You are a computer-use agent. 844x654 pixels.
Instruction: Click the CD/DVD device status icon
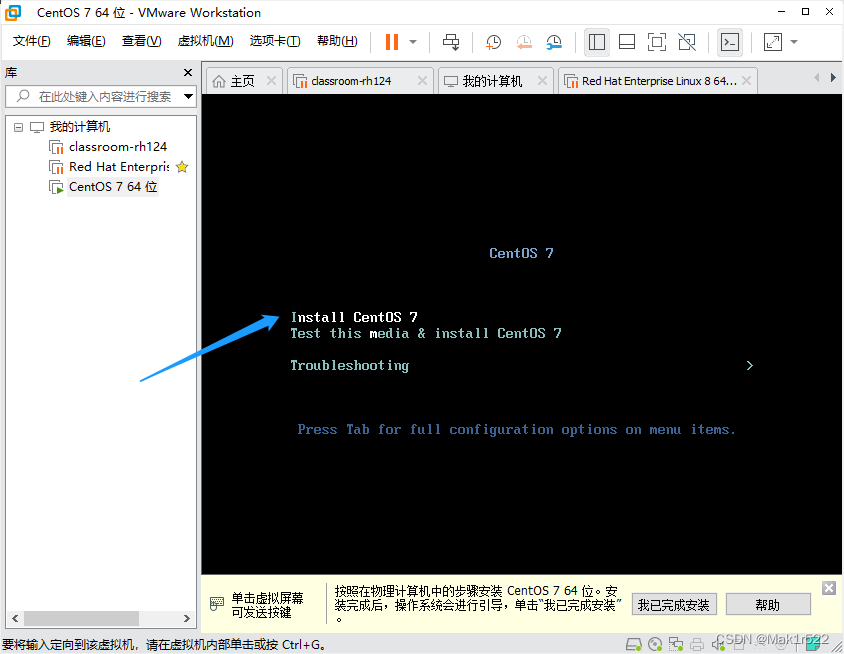tap(655, 644)
